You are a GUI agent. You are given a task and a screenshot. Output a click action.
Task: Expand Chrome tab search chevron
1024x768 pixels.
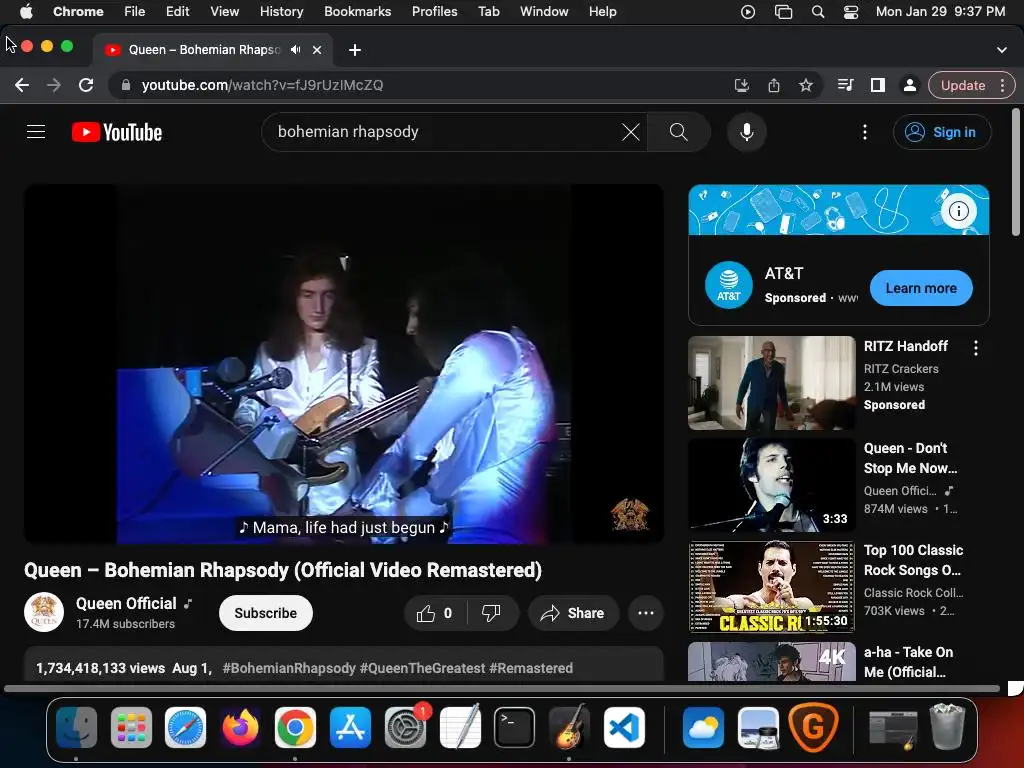[x=1001, y=50]
